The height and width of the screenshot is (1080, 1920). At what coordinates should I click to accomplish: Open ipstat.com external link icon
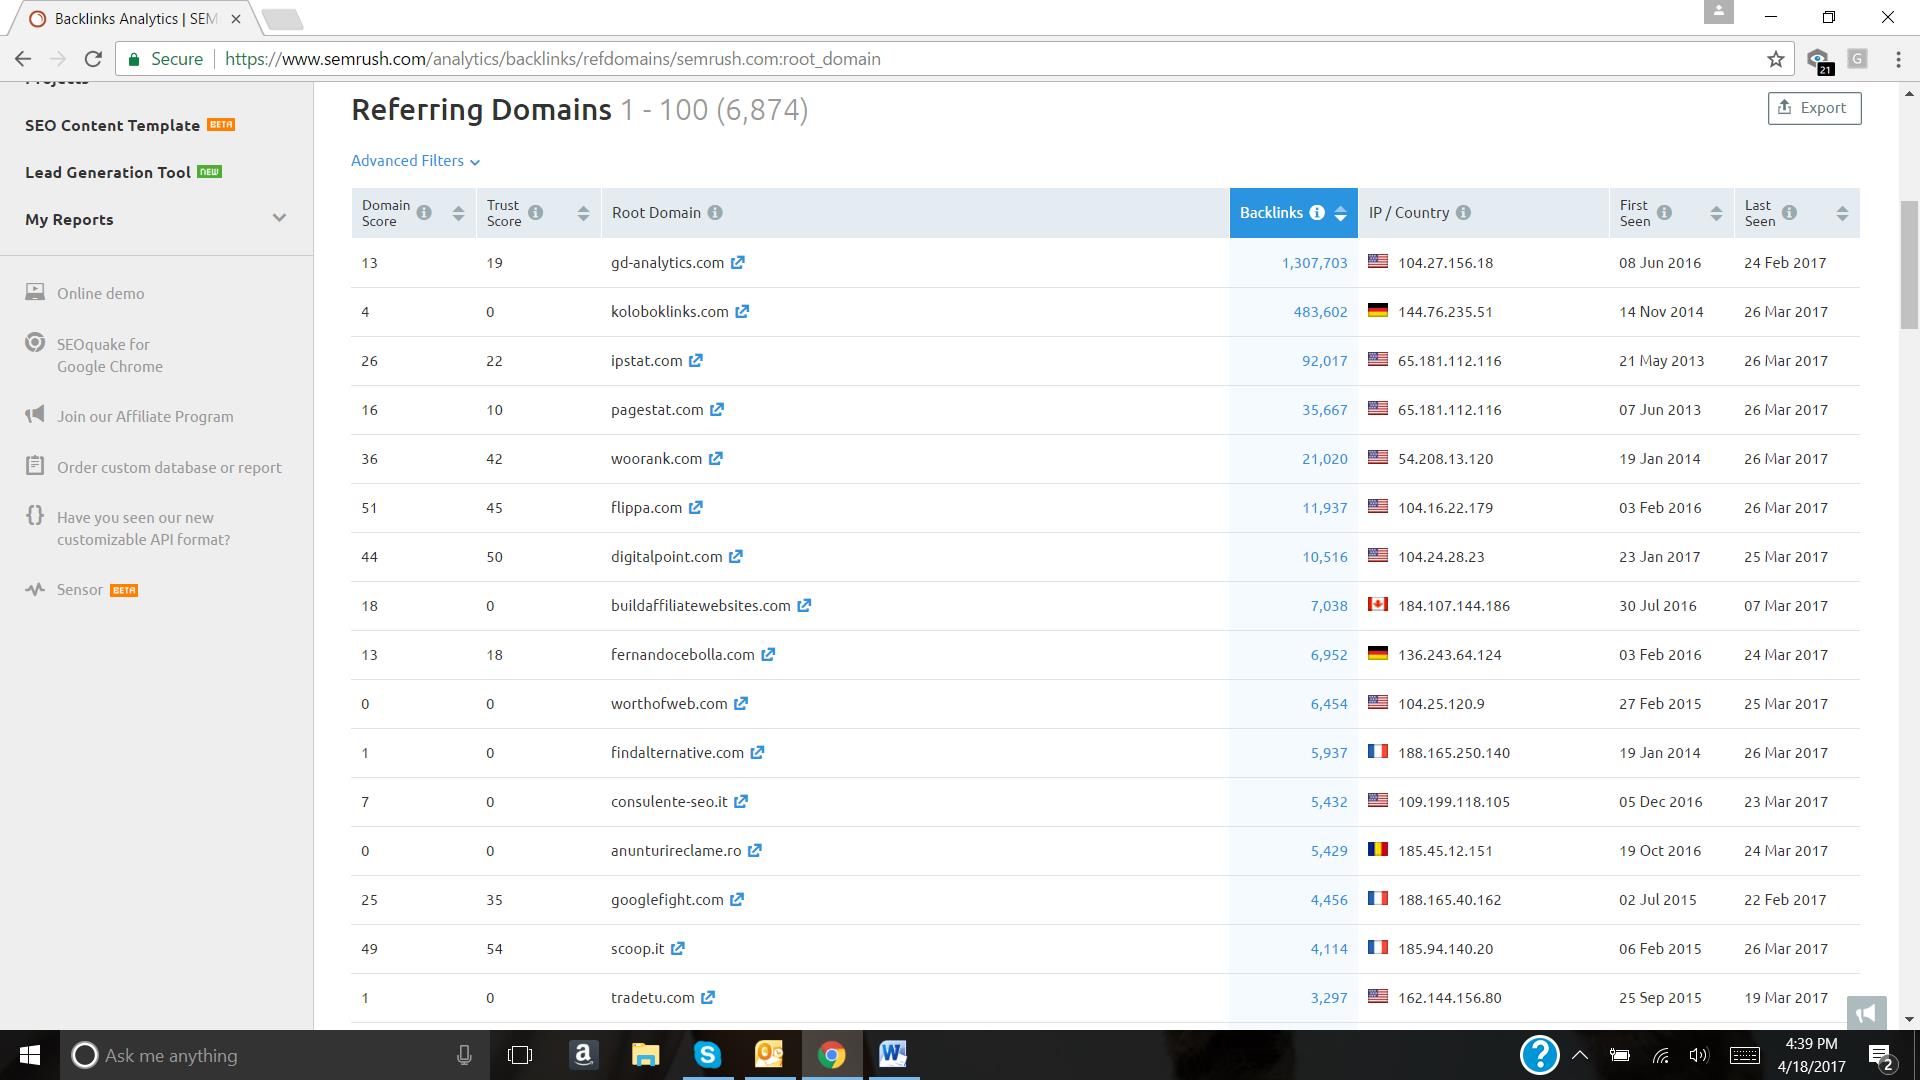pos(696,360)
